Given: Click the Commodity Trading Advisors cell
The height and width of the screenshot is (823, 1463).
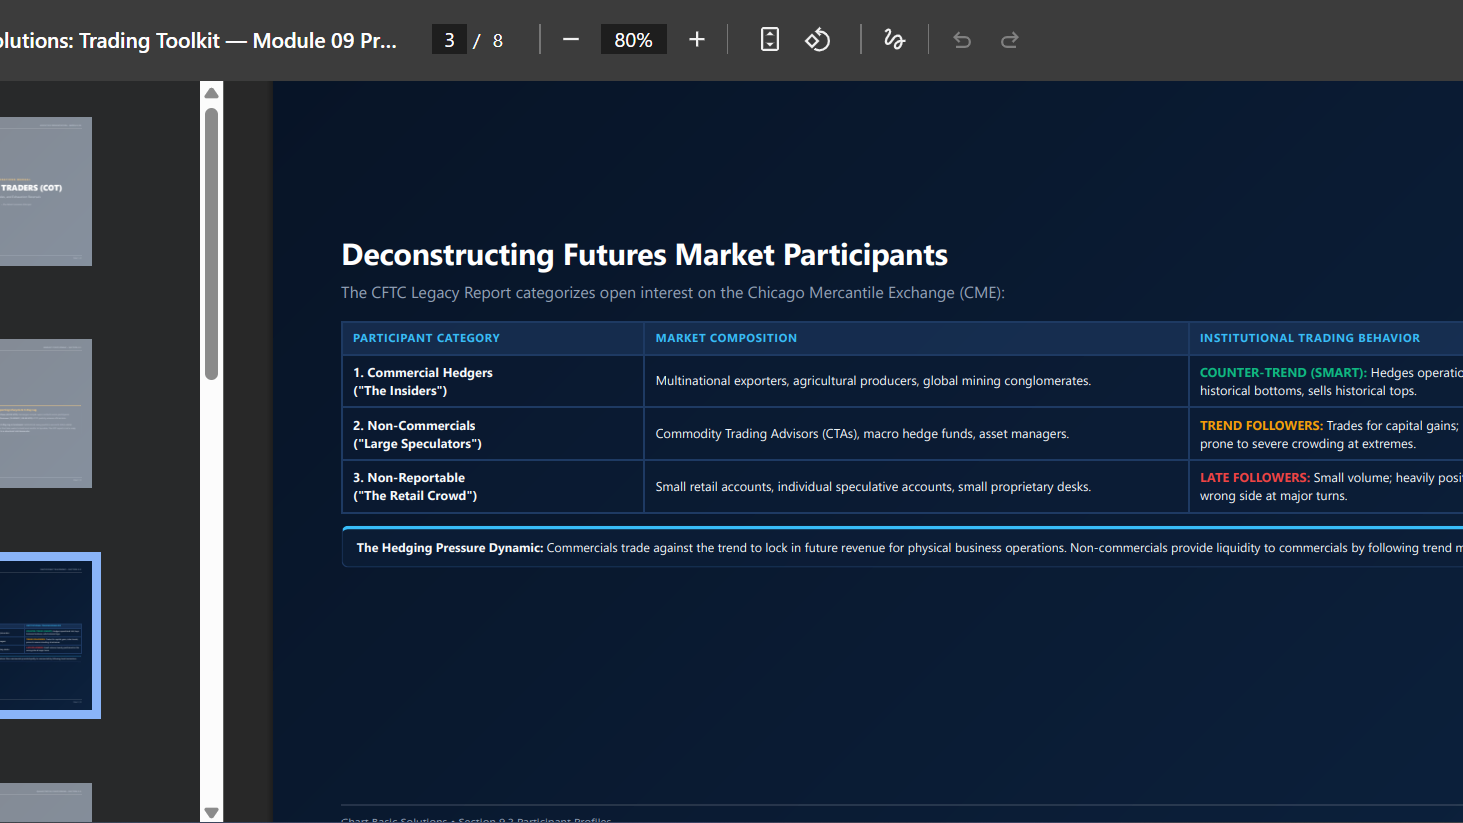Looking at the screenshot, I should (916, 434).
